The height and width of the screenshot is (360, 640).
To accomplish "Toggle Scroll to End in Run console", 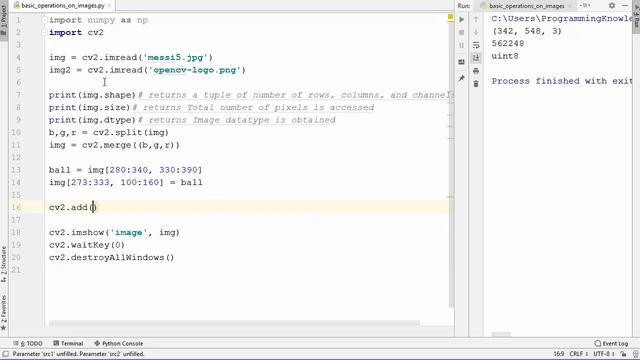I will [476, 58].
